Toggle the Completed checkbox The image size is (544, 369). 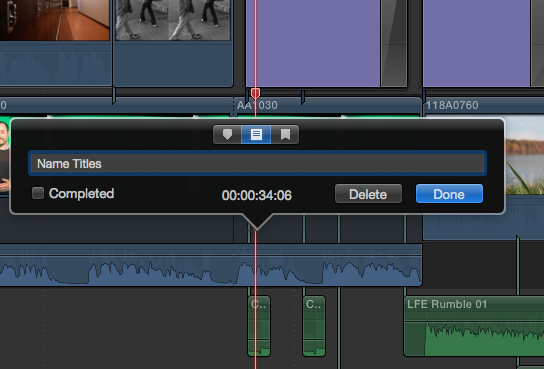(38, 193)
